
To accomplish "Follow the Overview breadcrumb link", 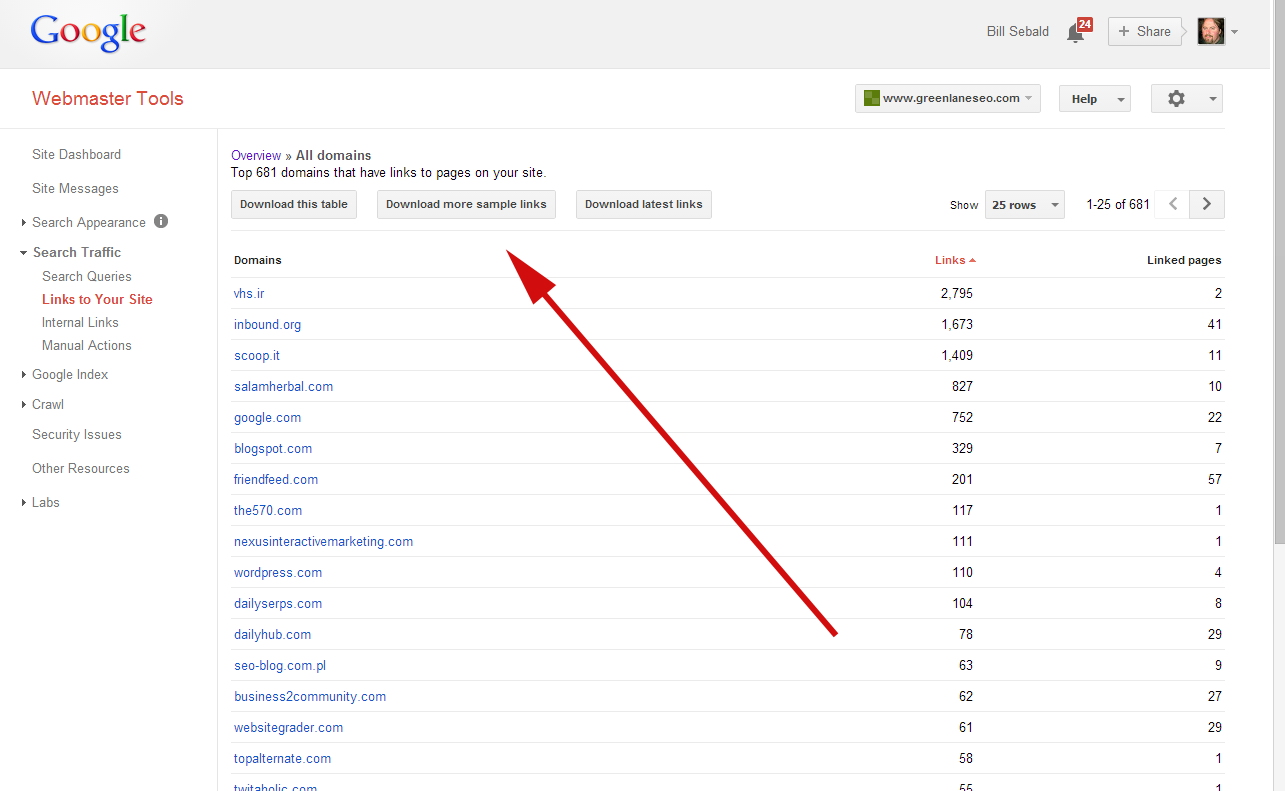I will click(x=256, y=155).
